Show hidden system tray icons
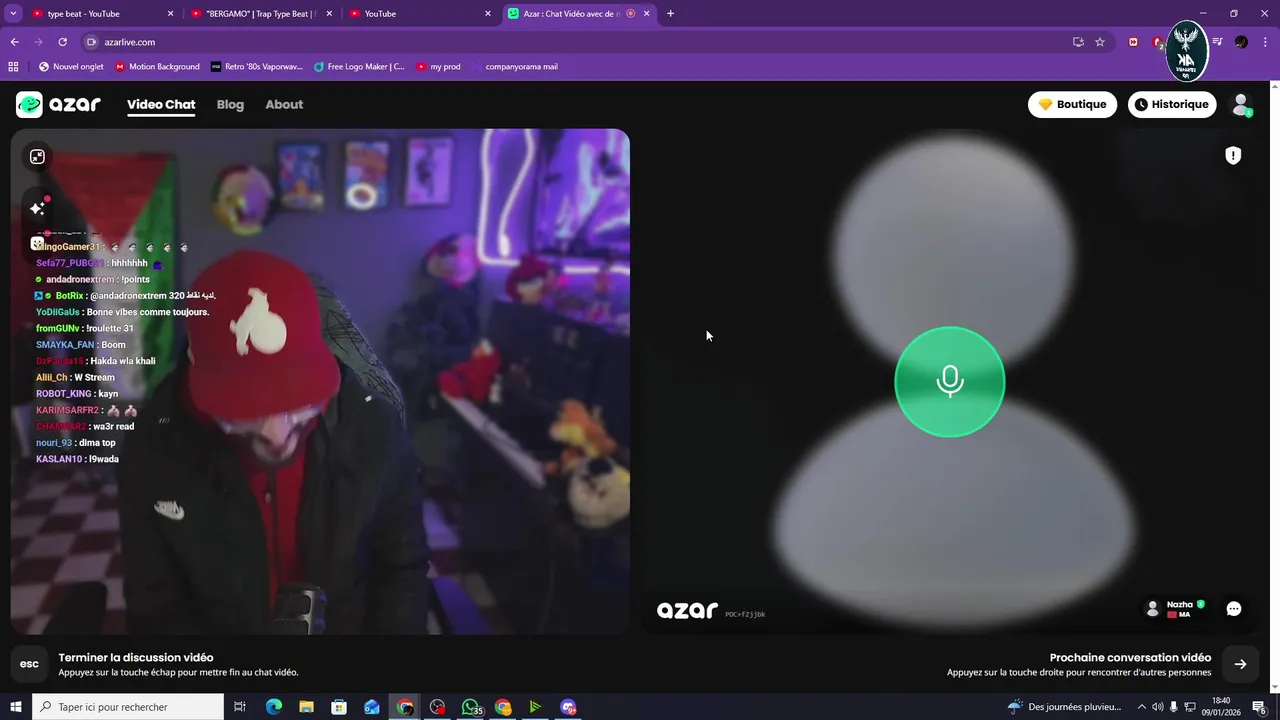 1142,707
